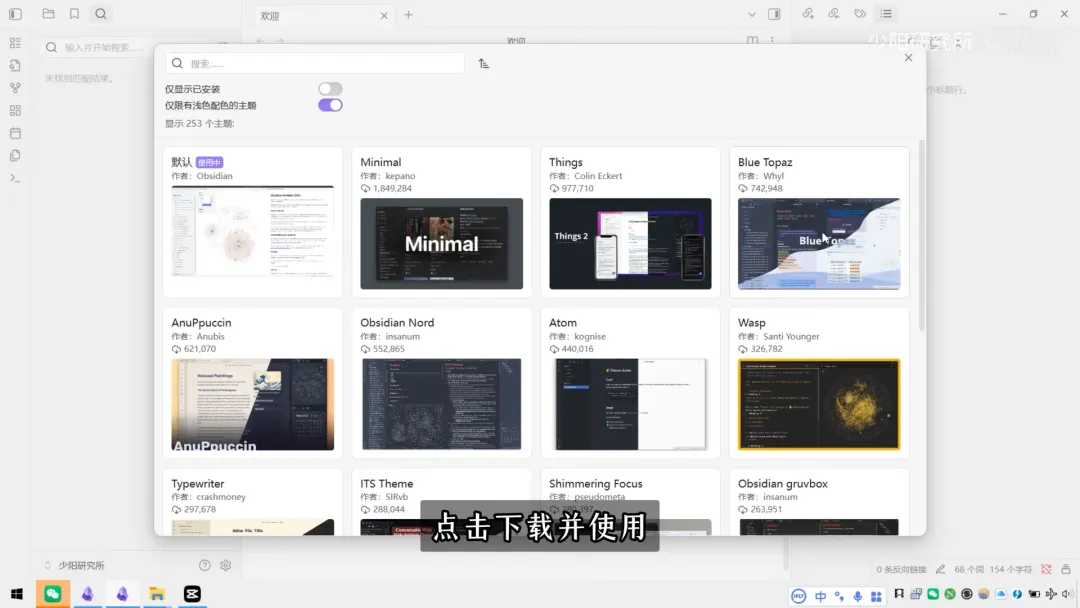Open the vault switcher 少阳研究所
This screenshot has height=608, width=1080.
[x=80, y=565]
